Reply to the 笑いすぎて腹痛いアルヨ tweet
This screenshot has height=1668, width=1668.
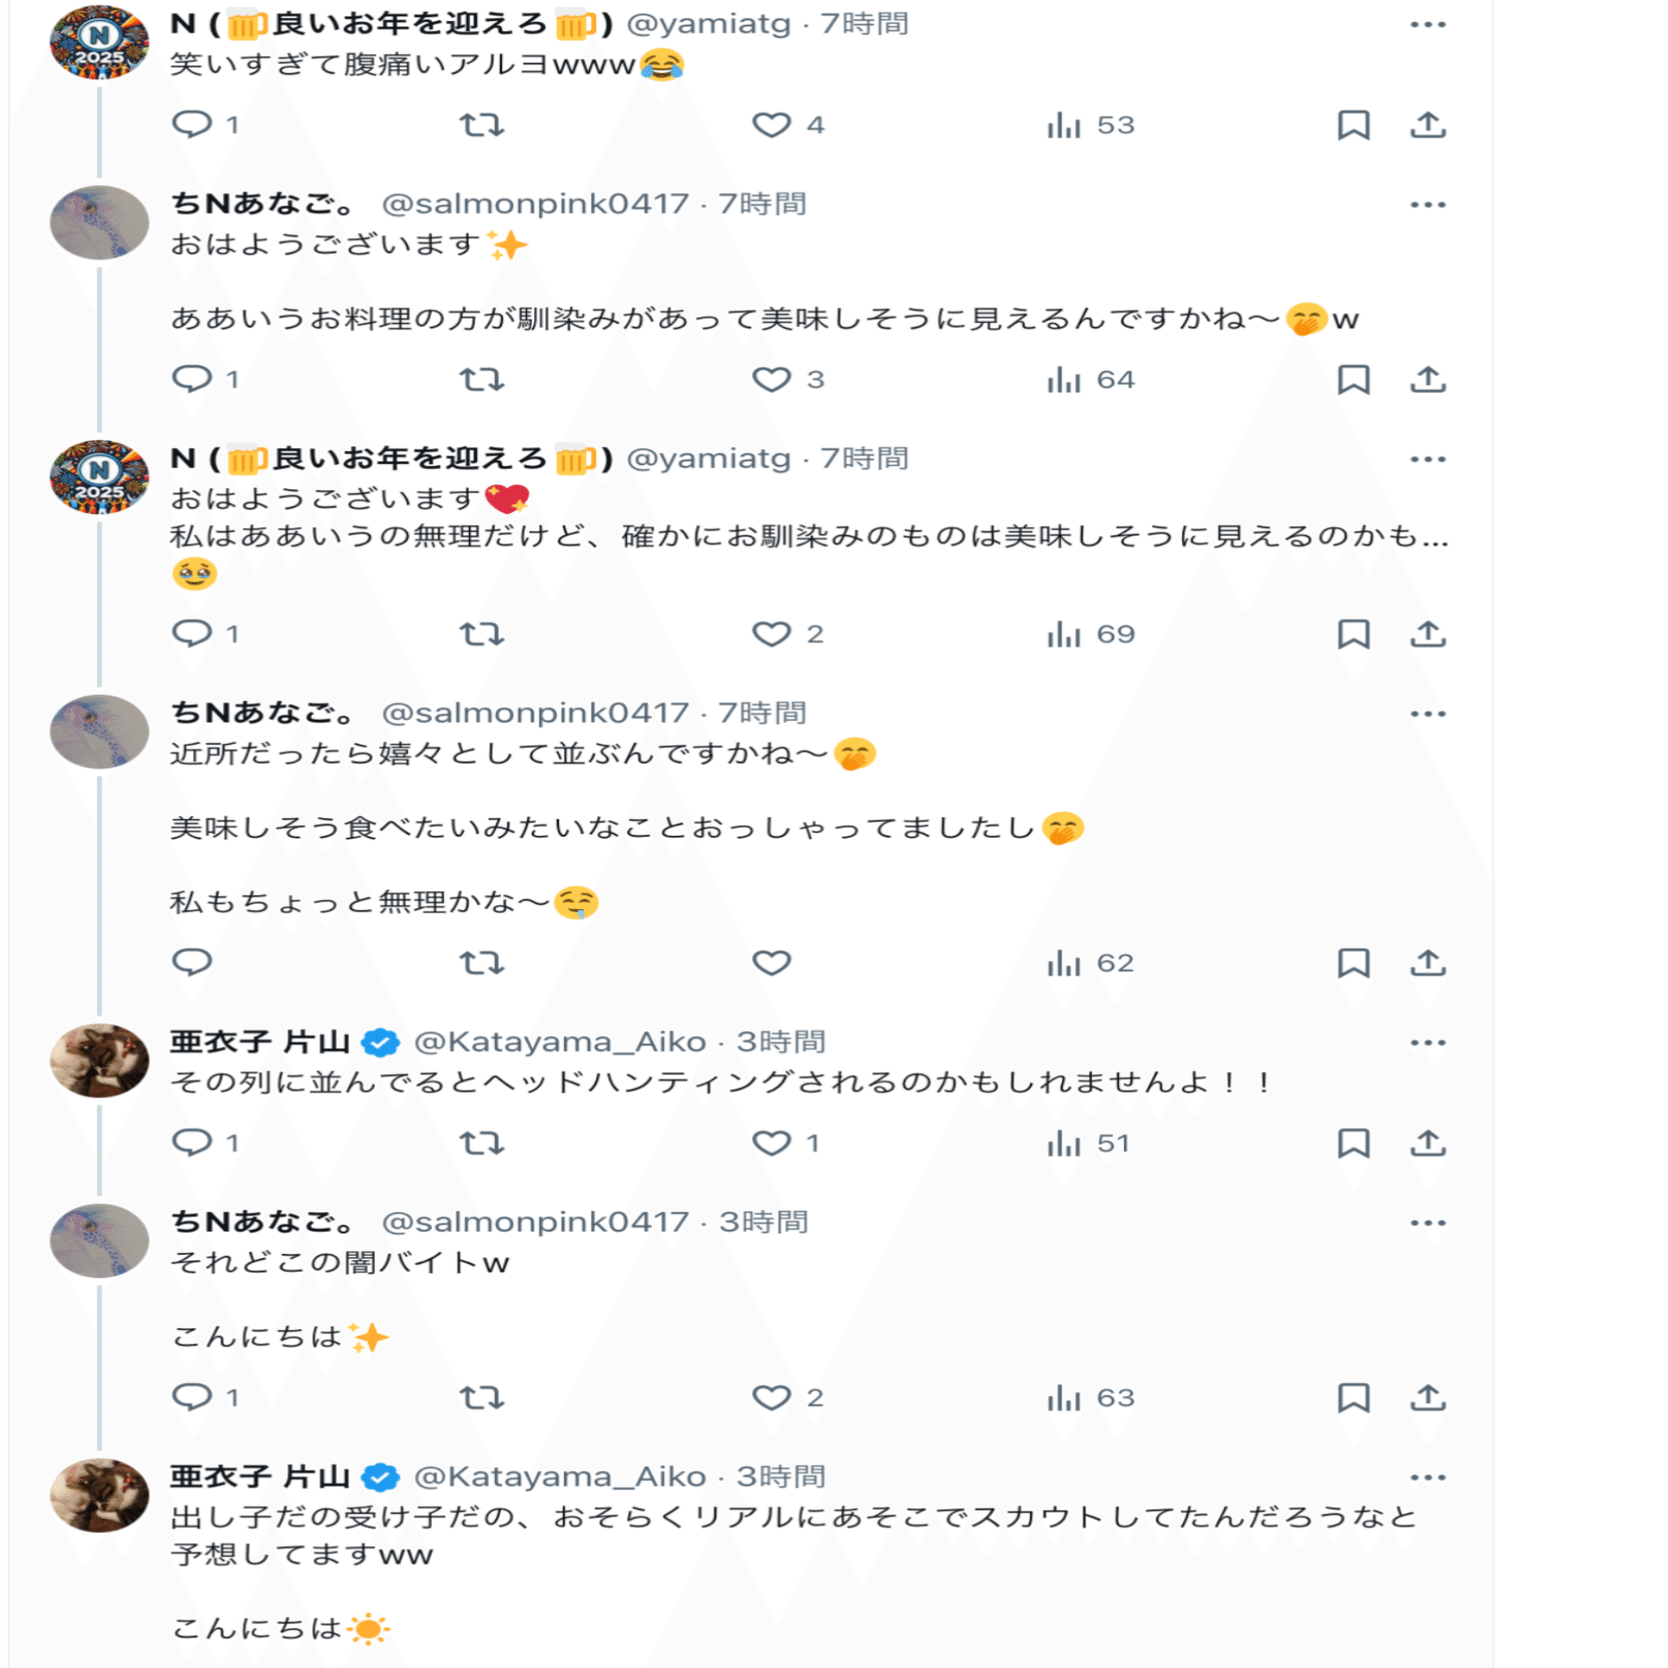pos(192,124)
